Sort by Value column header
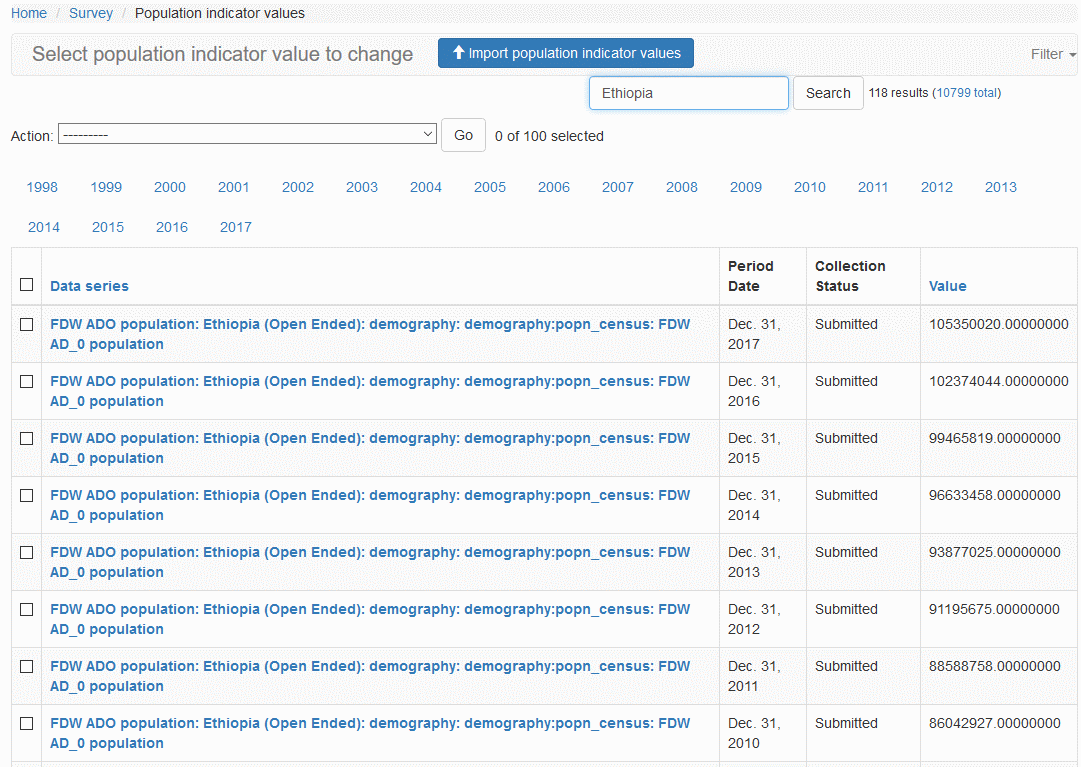1081x767 pixels. click(947, 286)
